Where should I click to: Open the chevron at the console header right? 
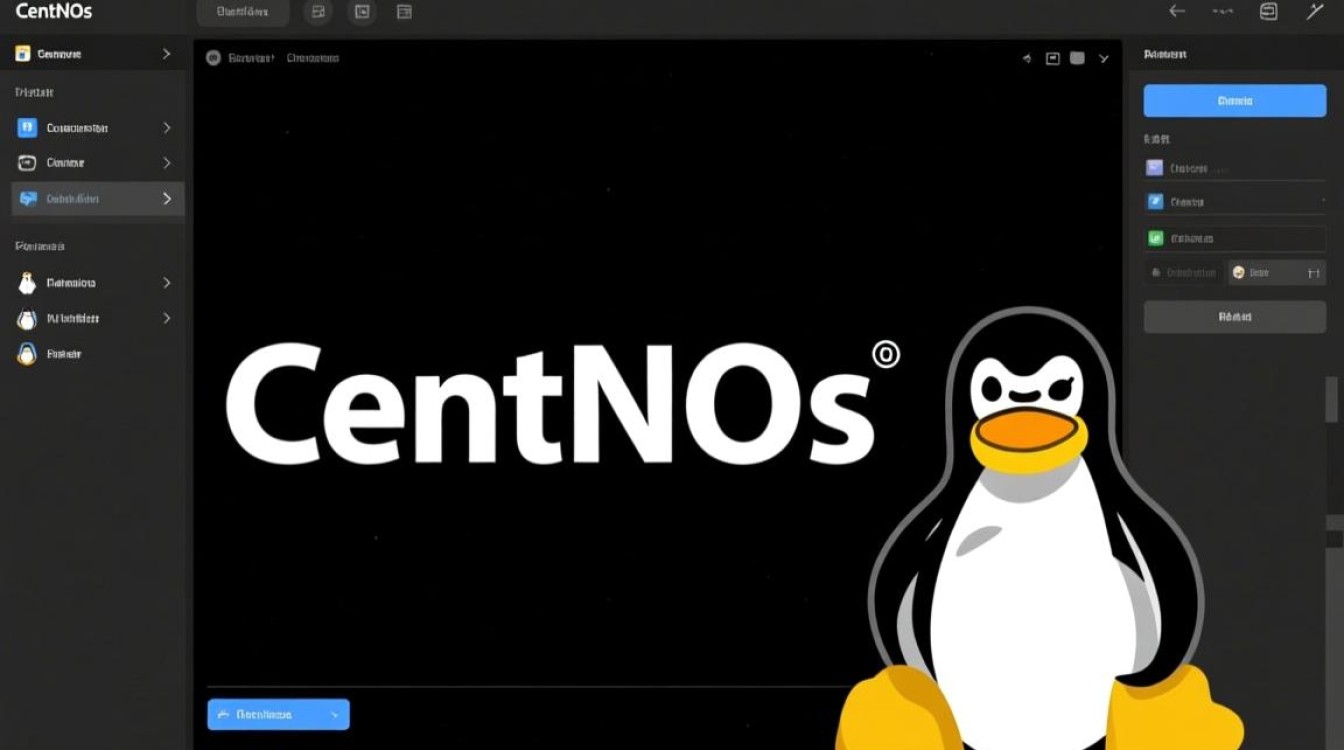(x=1104, y=58)
